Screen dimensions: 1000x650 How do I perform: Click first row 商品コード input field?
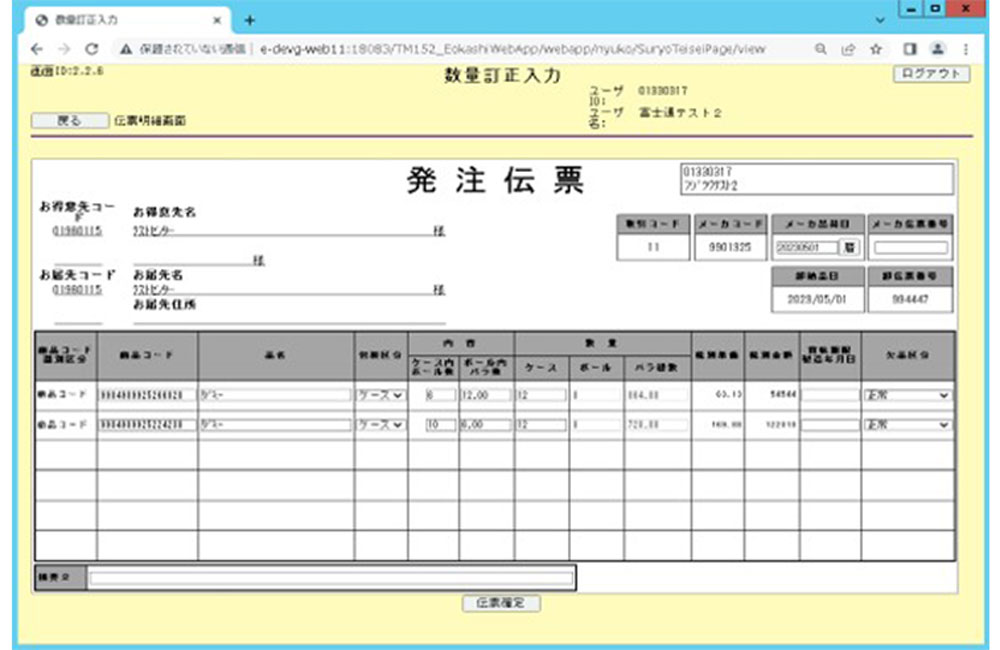point(147,395)
